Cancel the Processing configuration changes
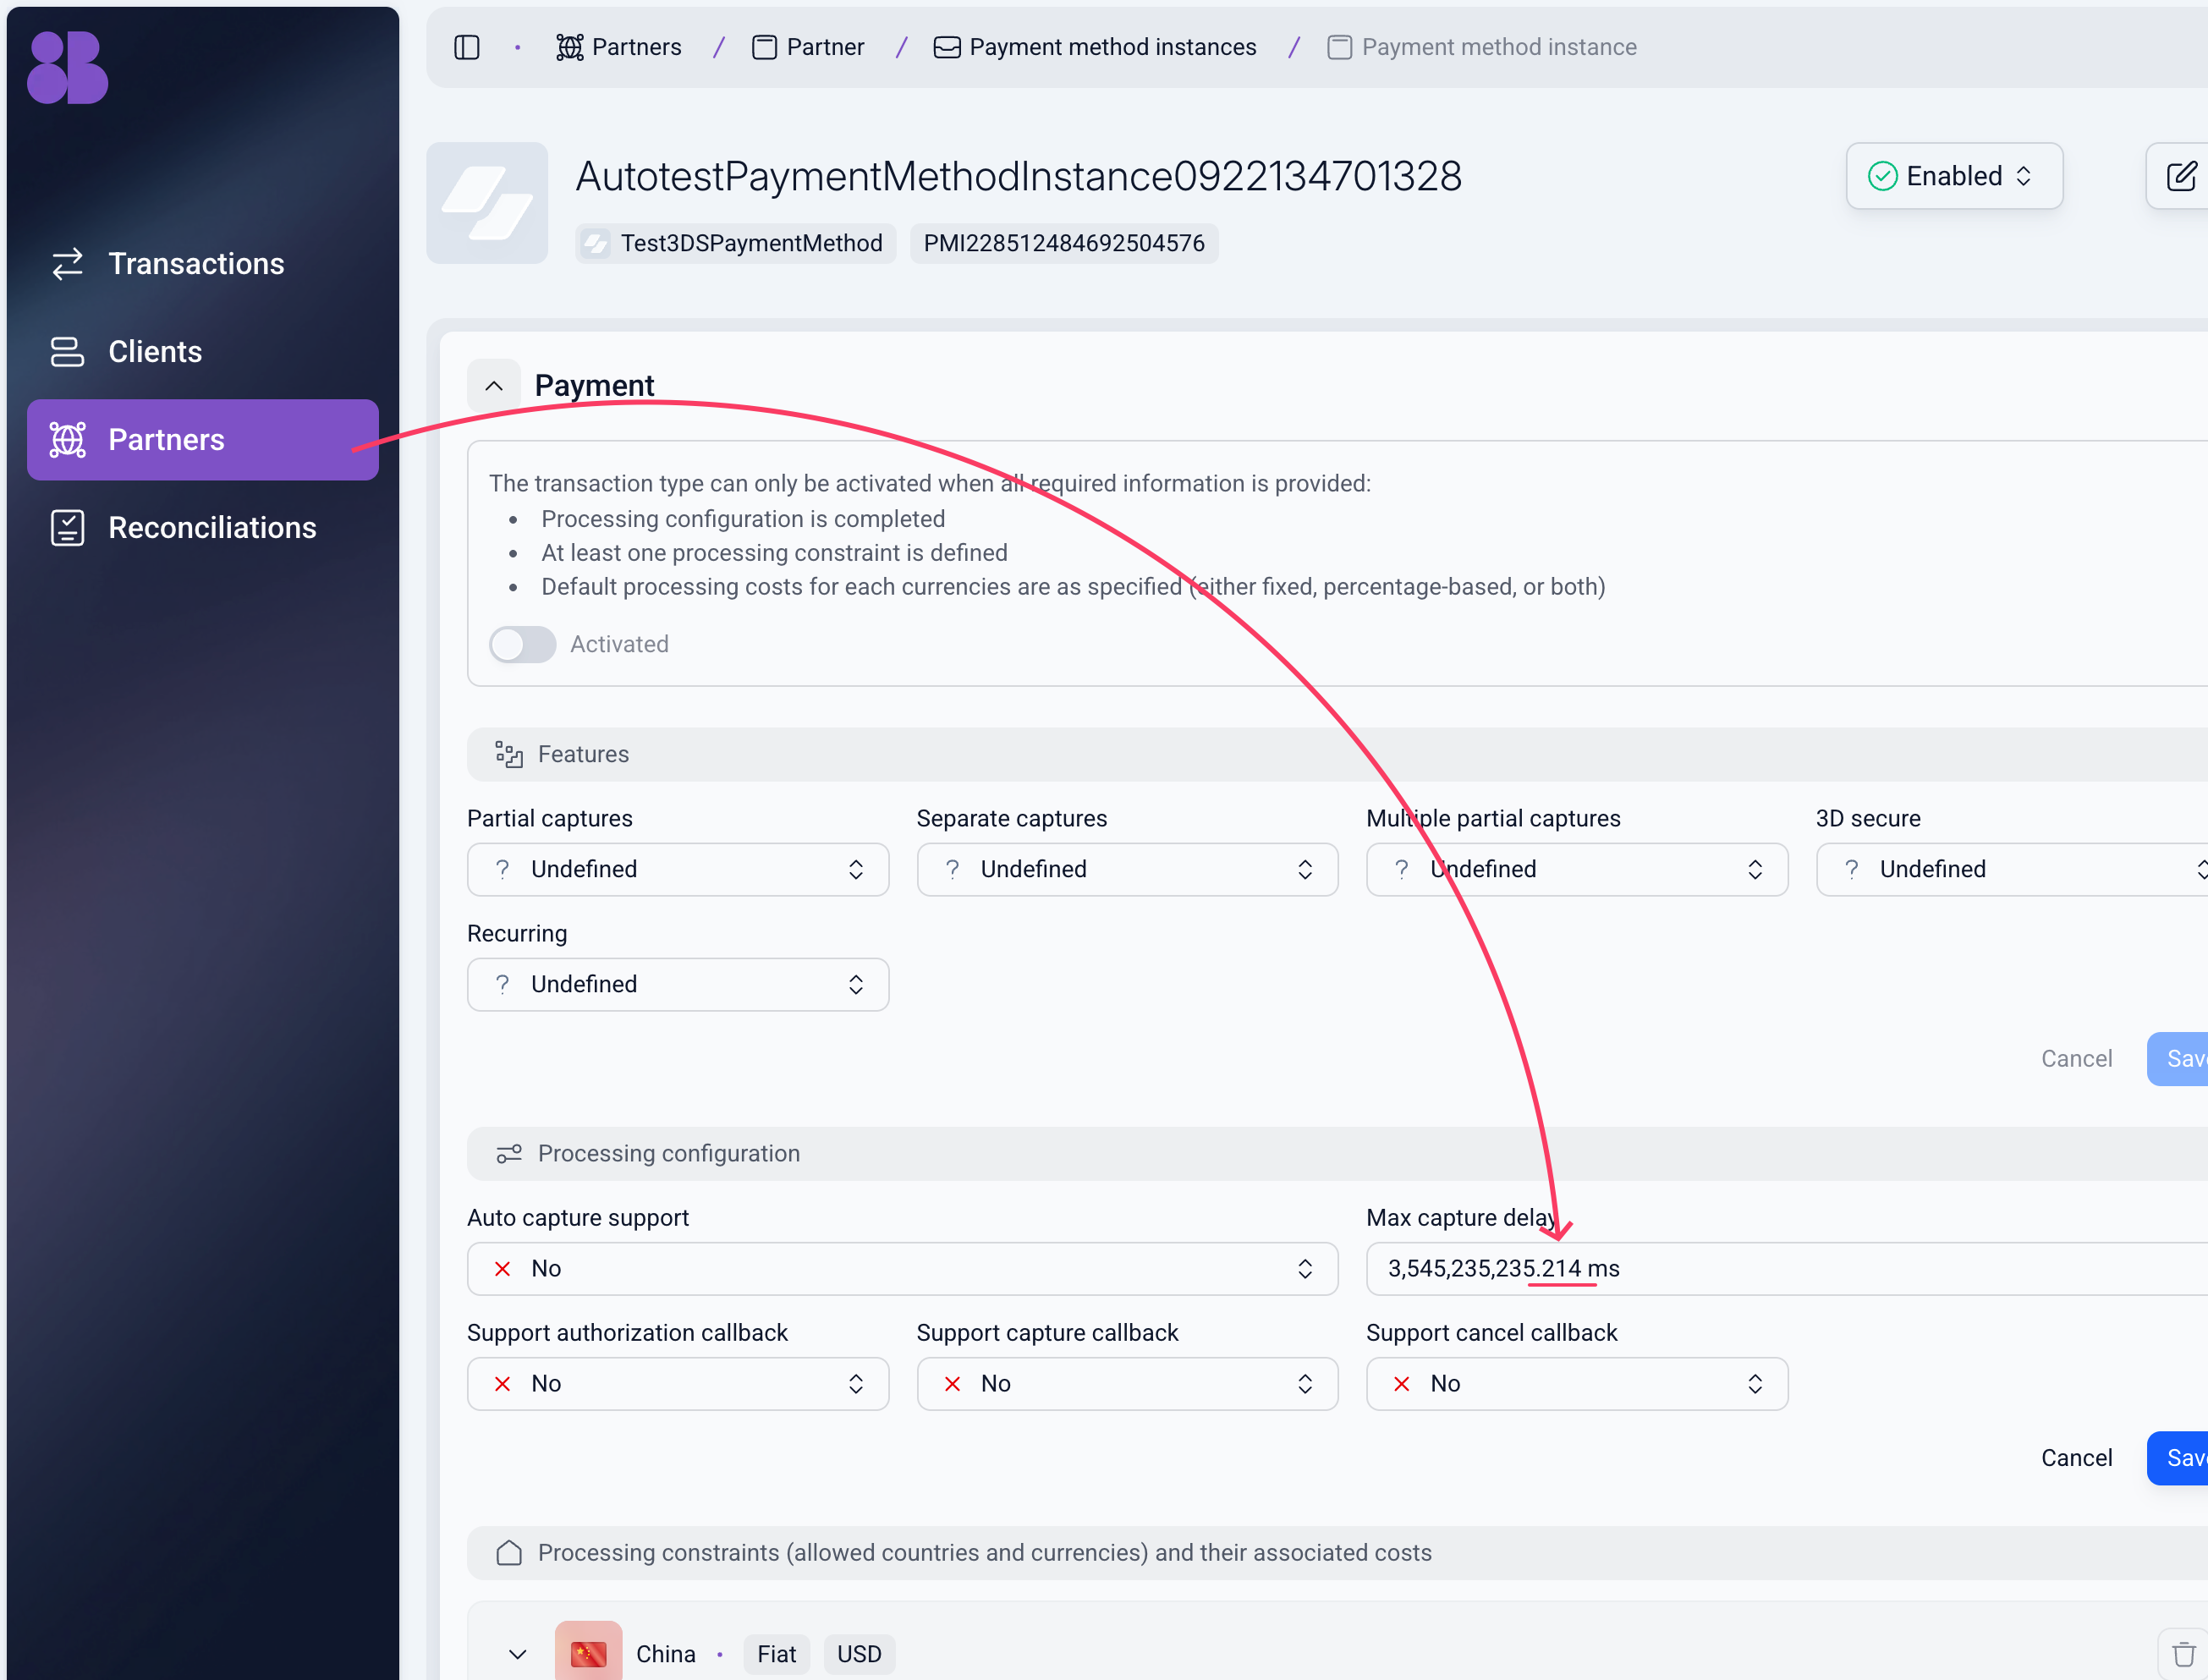 tap(2076, 1457)
